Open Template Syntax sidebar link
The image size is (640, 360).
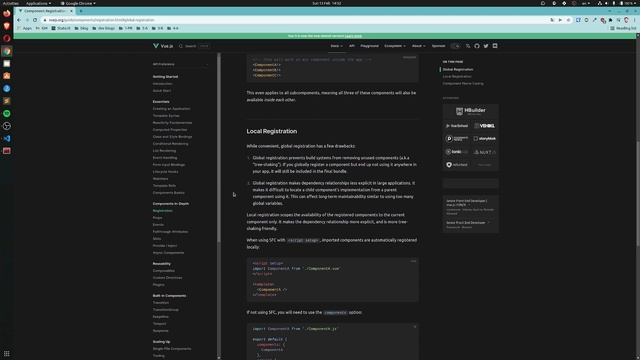(x=166, y=116)
